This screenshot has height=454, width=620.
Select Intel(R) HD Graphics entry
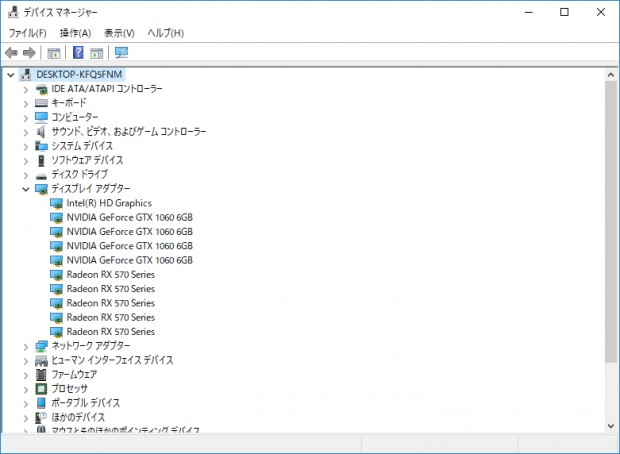(x=109, y=203)
